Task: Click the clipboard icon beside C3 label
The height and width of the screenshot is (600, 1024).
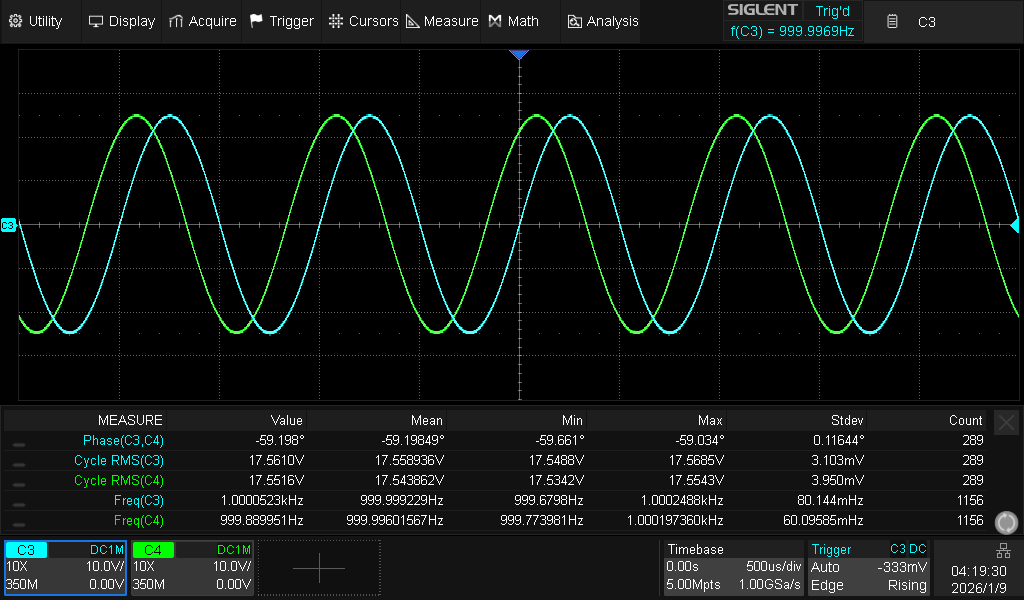Action: click(x=893, y=21)
